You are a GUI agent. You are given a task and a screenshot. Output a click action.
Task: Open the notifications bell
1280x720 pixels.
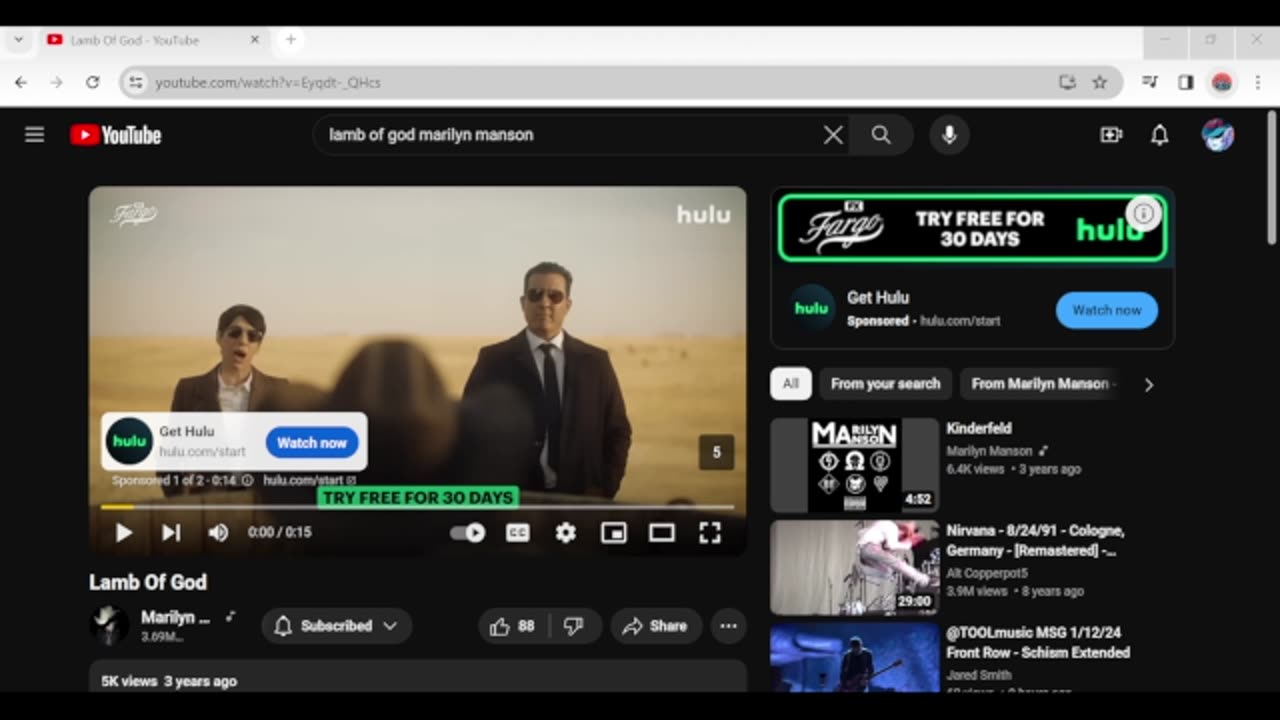(1159, 135)
